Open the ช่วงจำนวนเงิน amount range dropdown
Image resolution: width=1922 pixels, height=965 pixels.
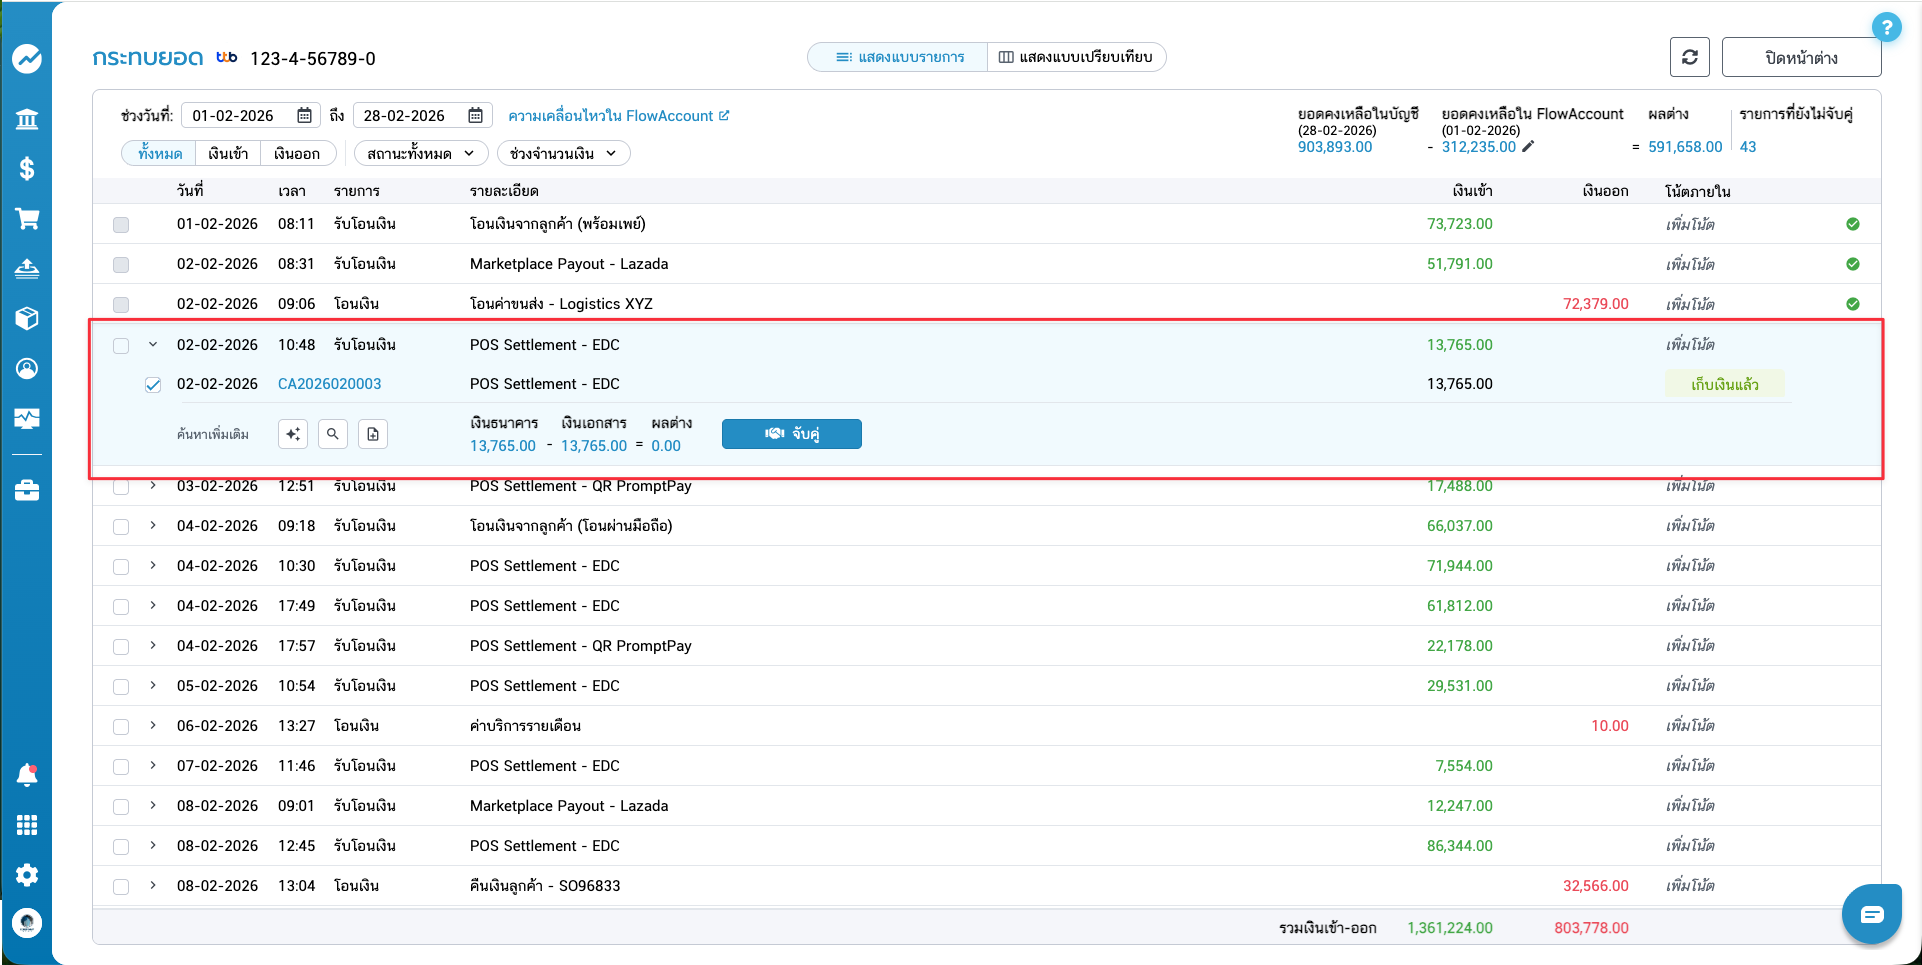point(562,154)
